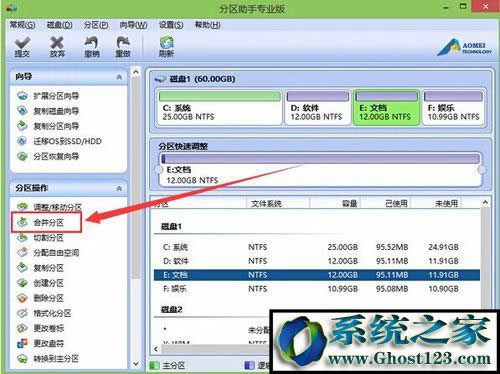Collapse the 分区操作 panel chevron

pyautogui.click(x=119, y=189)
